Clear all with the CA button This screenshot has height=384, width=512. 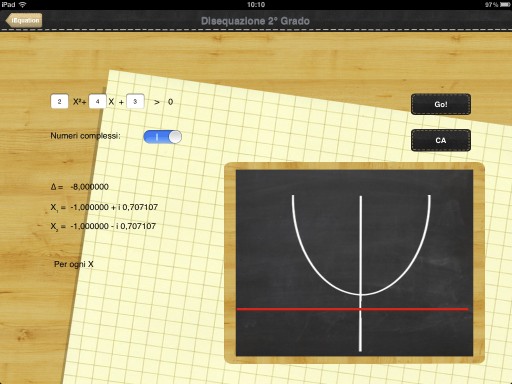[x=441, y=140]
